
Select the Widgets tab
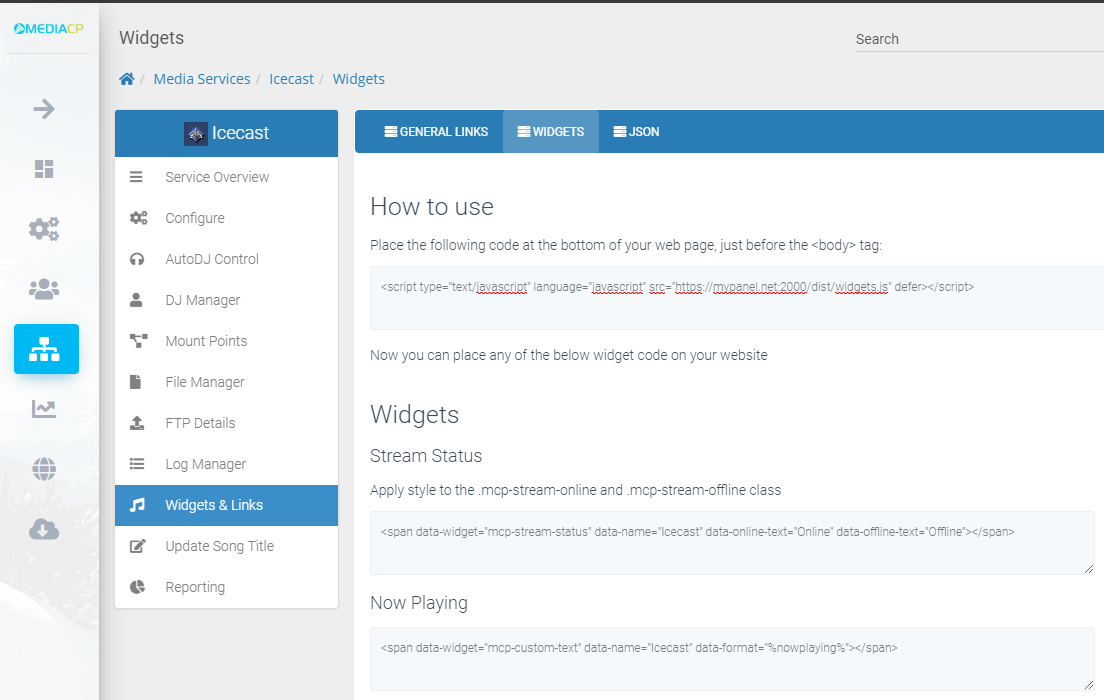pos(551,132)
